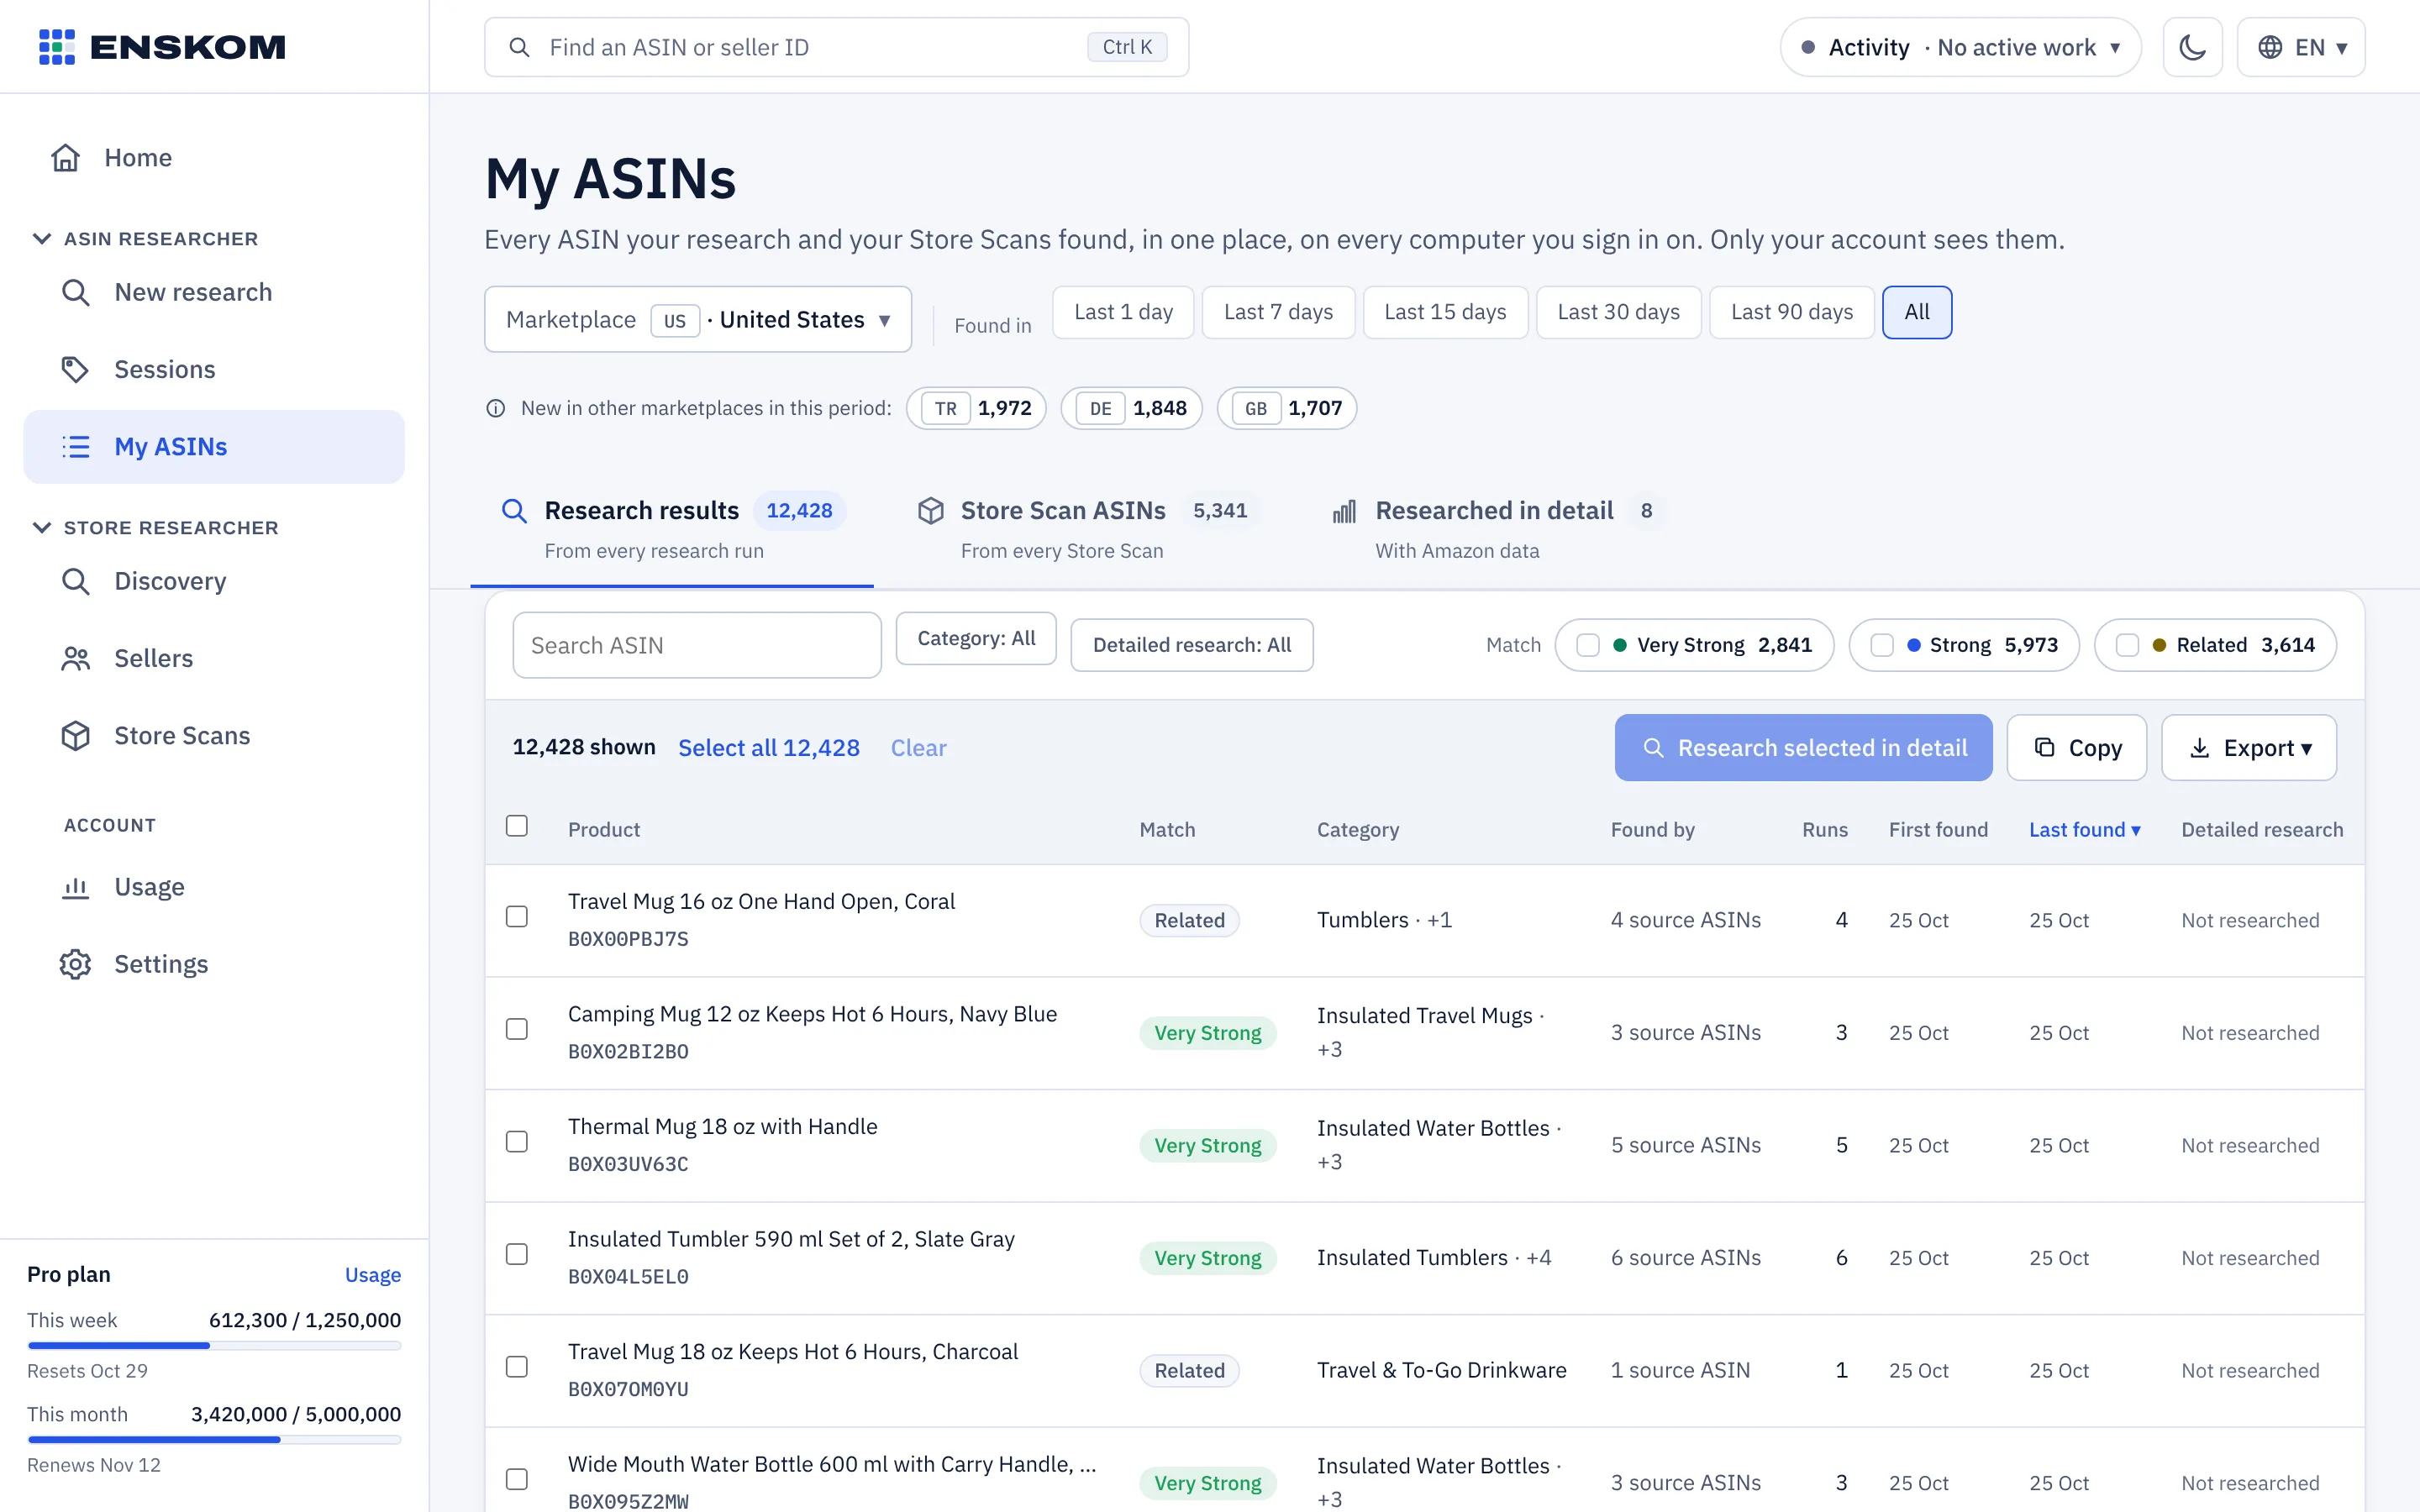Click the Usage bar chart icon
This screenshot has width=2420, height=1512.
tap(76, 887)
